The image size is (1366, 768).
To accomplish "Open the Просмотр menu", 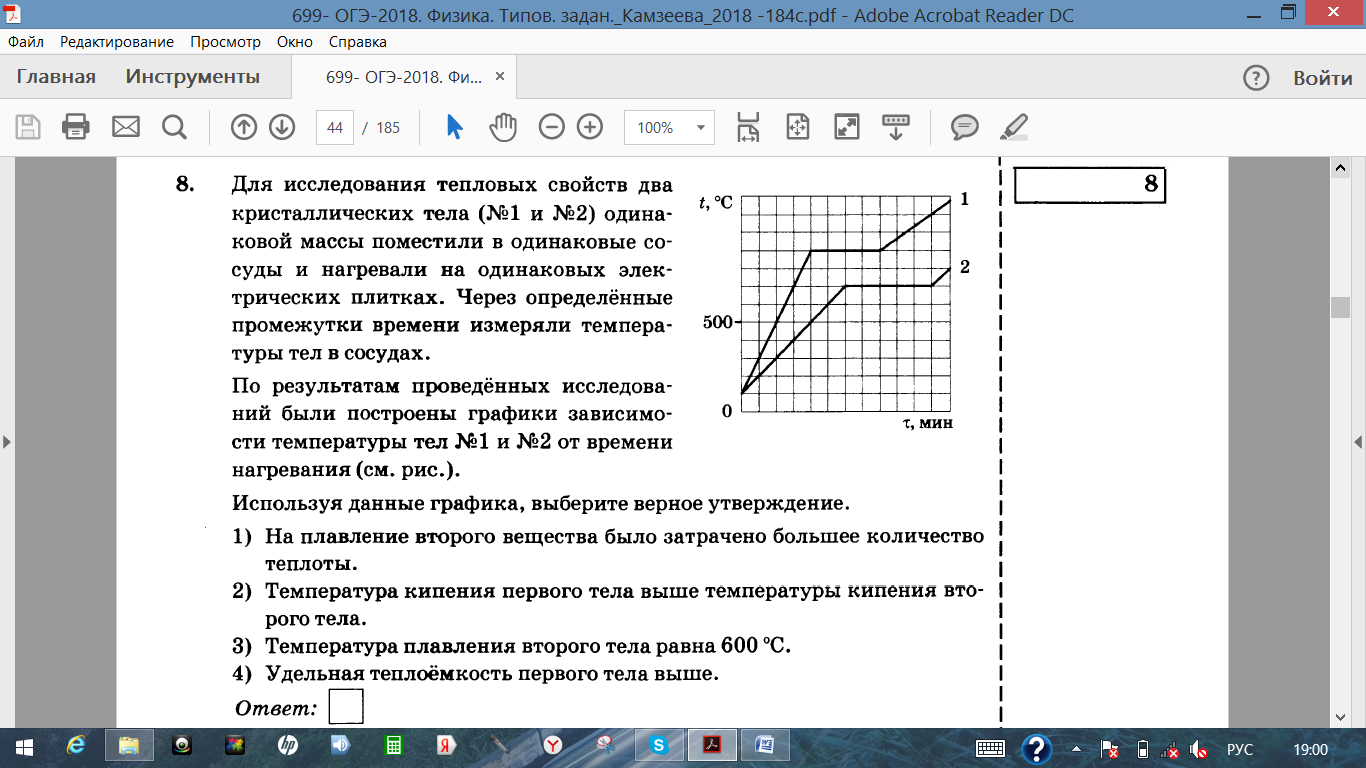I will 226,42.
